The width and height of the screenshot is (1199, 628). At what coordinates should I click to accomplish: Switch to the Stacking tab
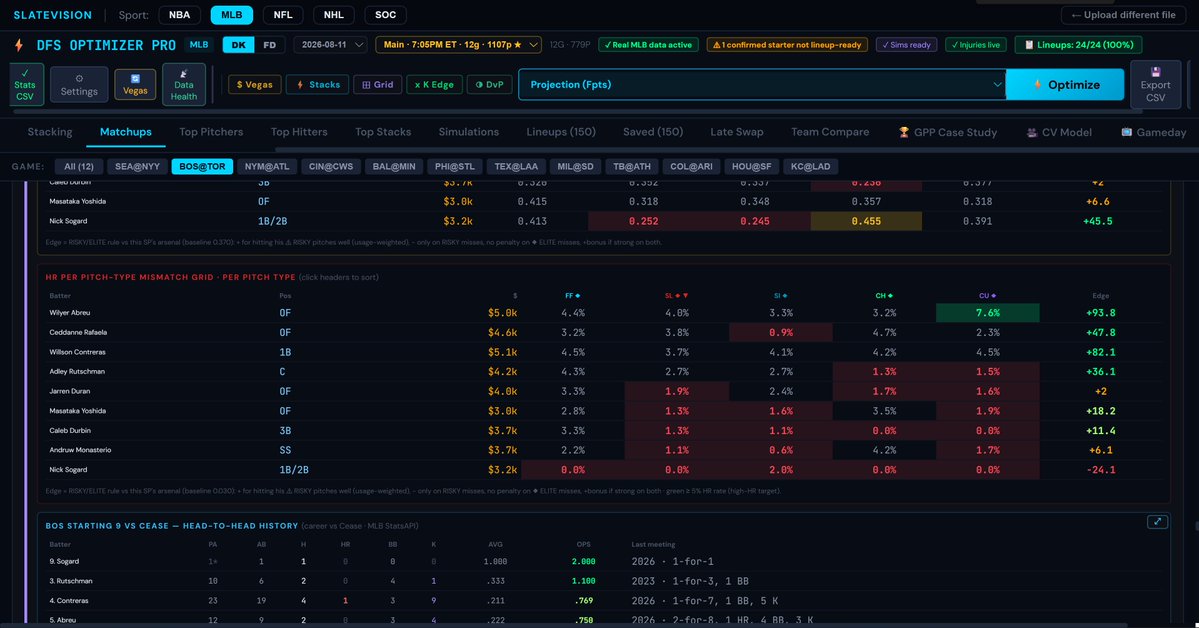tap(50, 132)
